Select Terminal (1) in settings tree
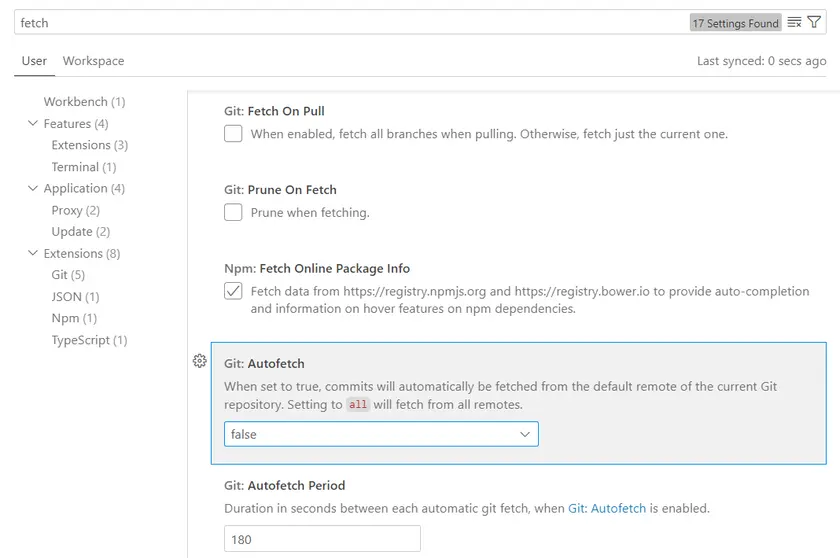 coord(84,167)
